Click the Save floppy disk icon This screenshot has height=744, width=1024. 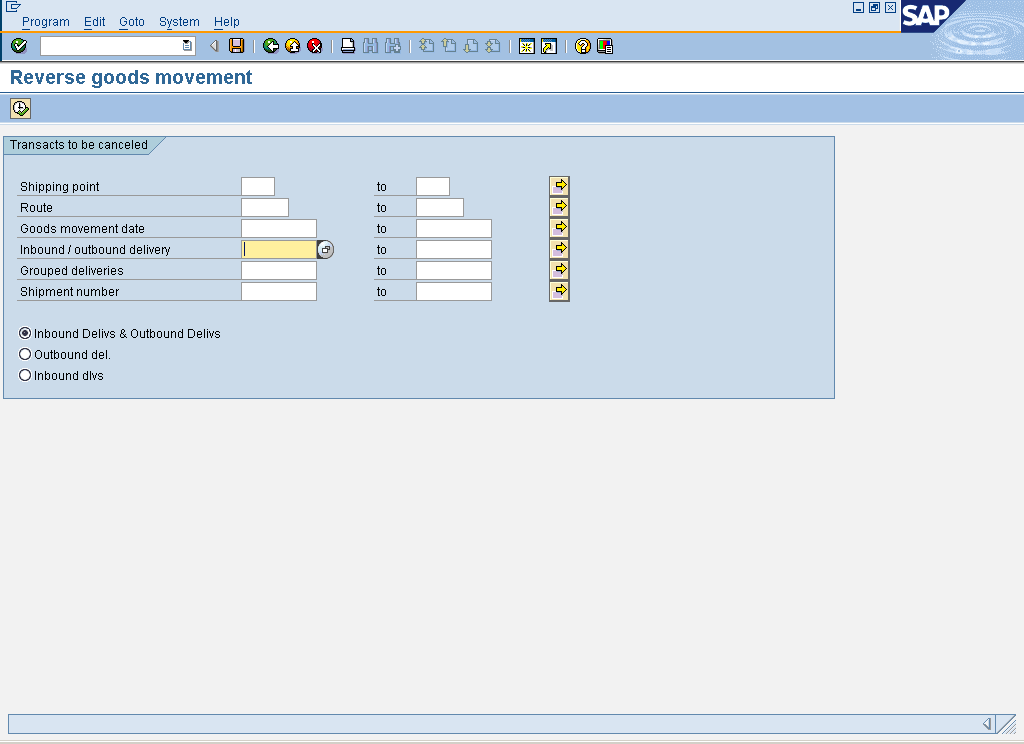point(236,46)
